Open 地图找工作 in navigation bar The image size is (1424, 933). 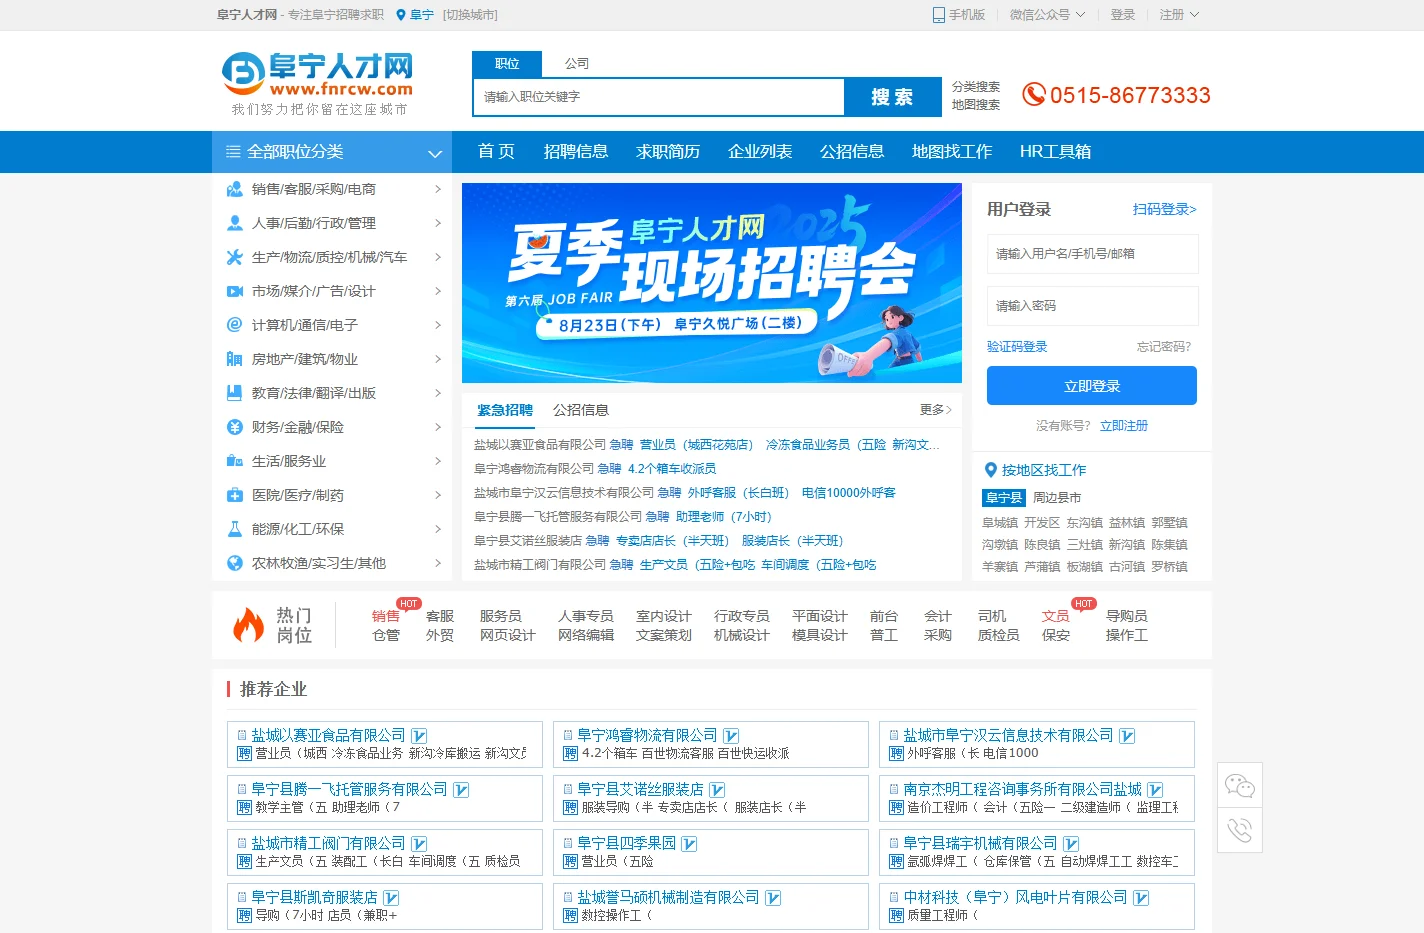pos(952,152)
